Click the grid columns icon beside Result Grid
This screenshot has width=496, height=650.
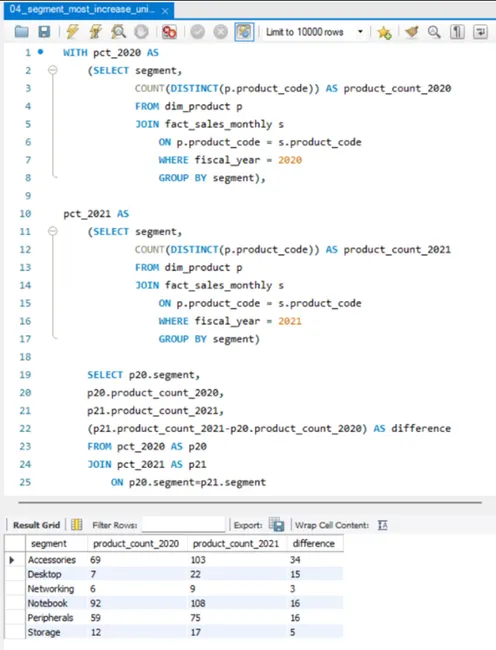point(76,525)
